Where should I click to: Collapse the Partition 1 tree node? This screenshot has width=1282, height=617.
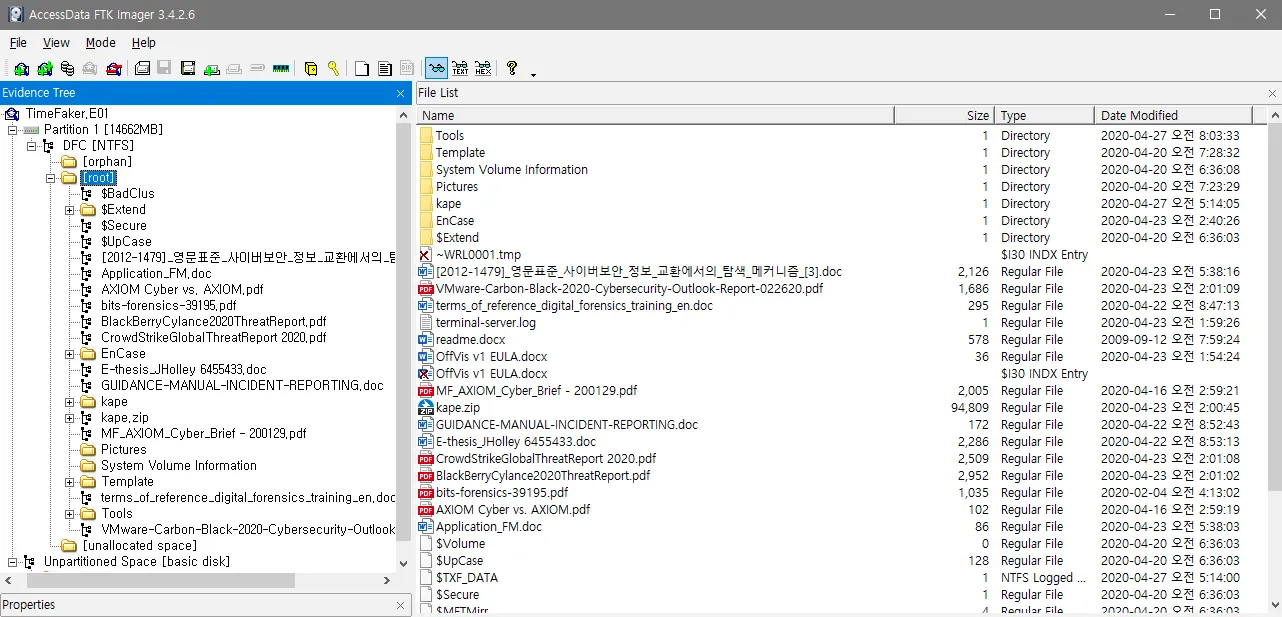(13, 130)
